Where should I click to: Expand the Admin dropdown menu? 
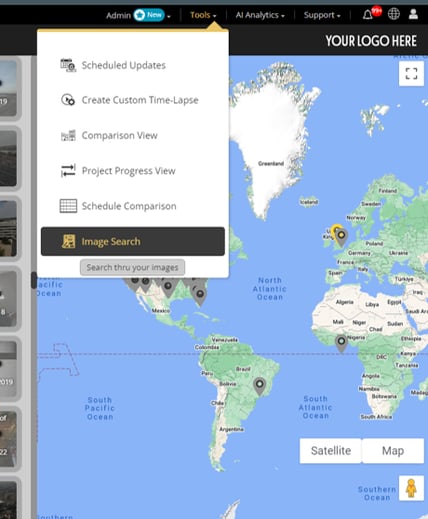(x=138, y=15)
